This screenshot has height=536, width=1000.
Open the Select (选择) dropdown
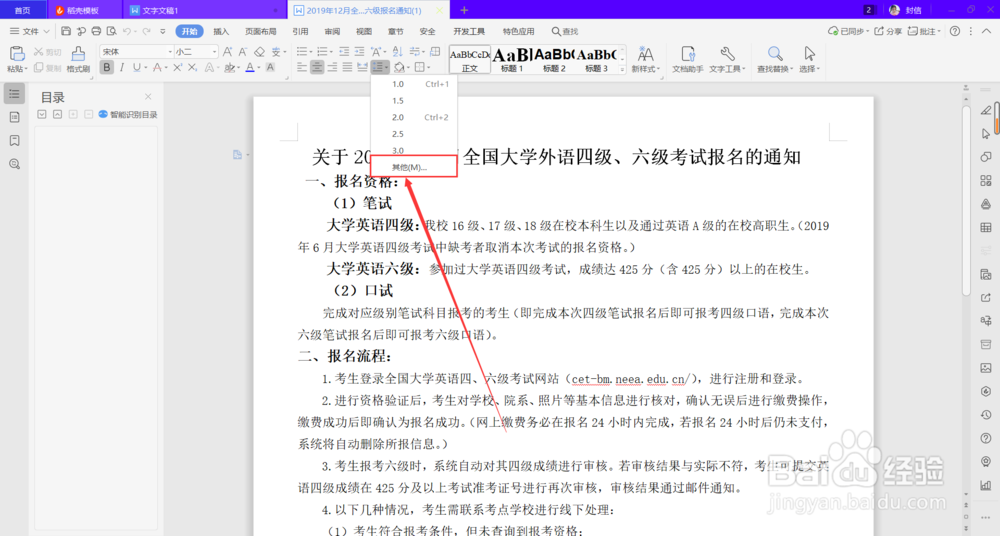pos(809,59)
